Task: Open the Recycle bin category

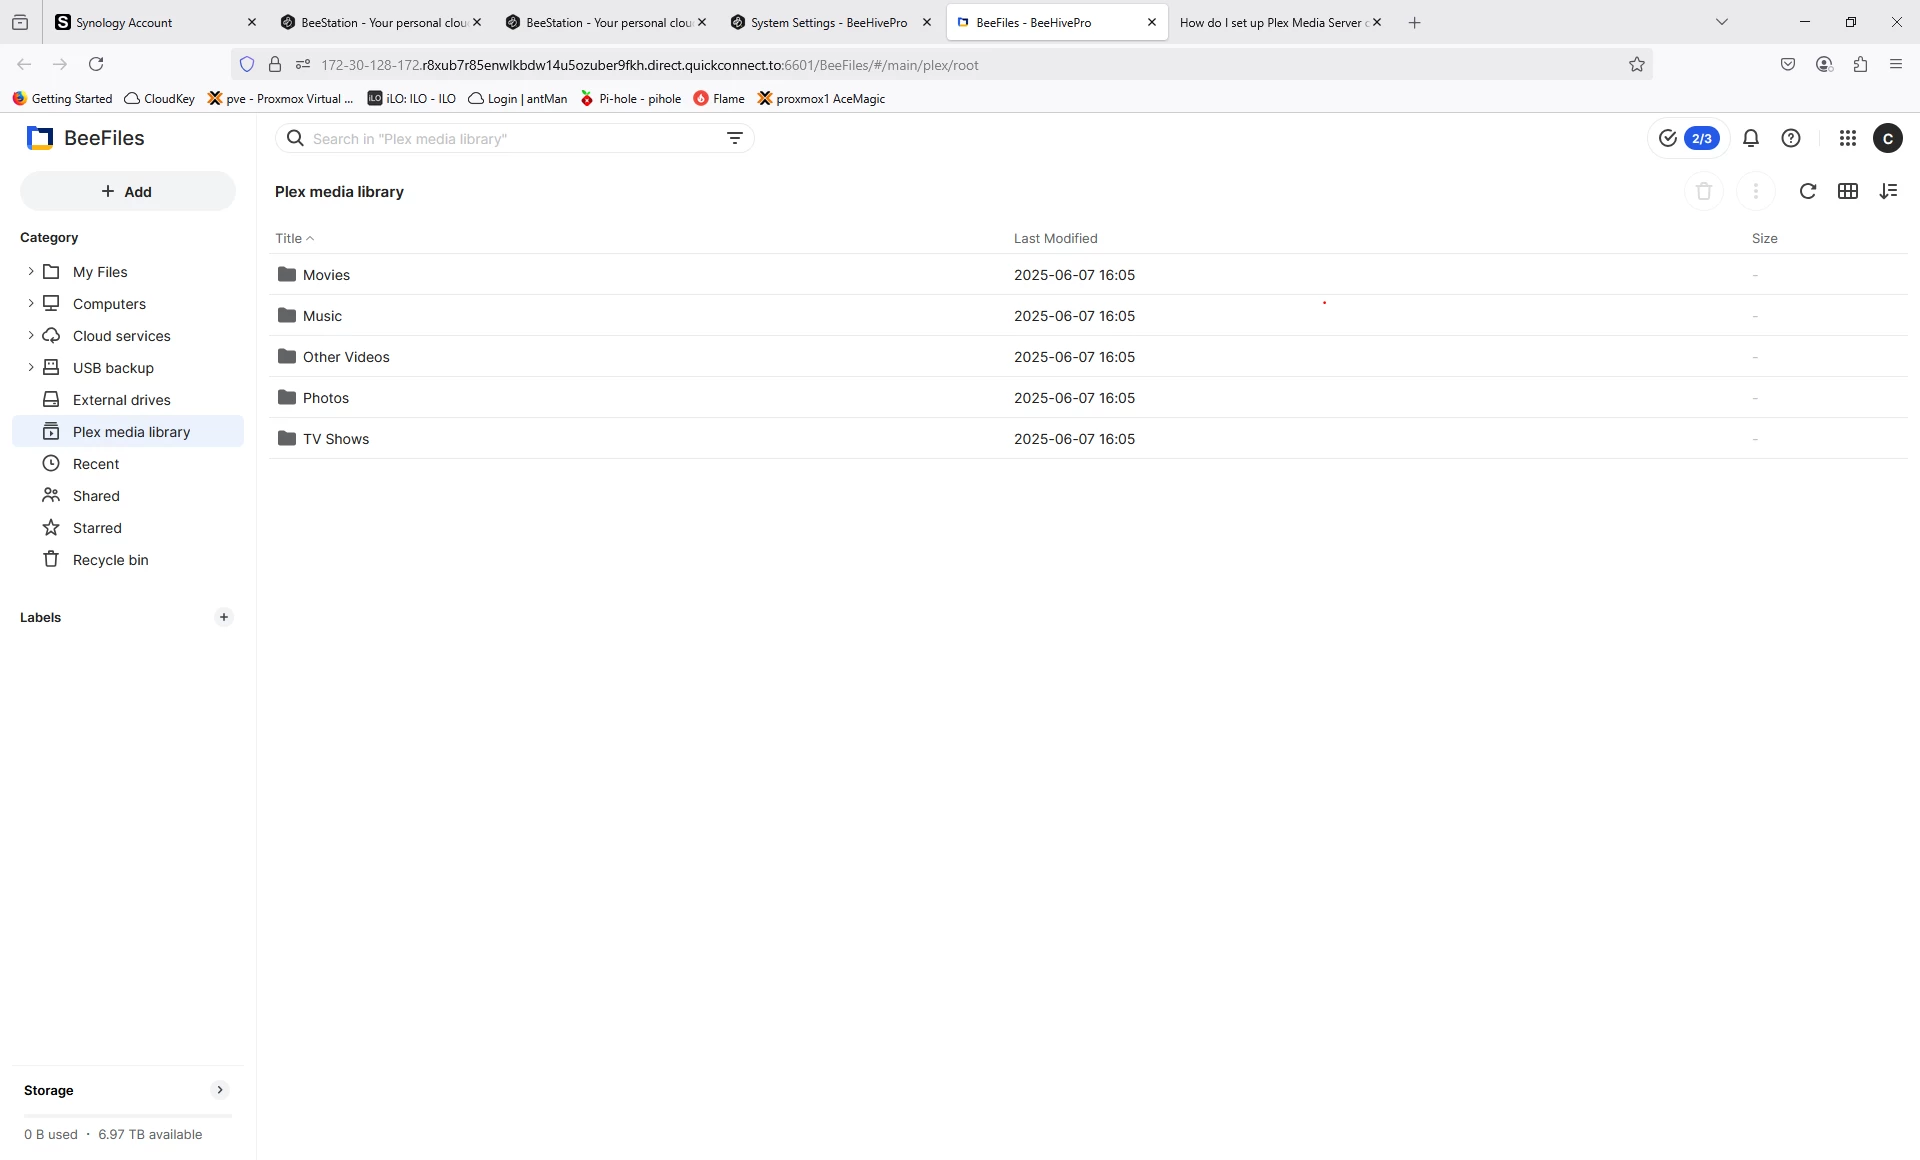Action: tap(128, 560)
